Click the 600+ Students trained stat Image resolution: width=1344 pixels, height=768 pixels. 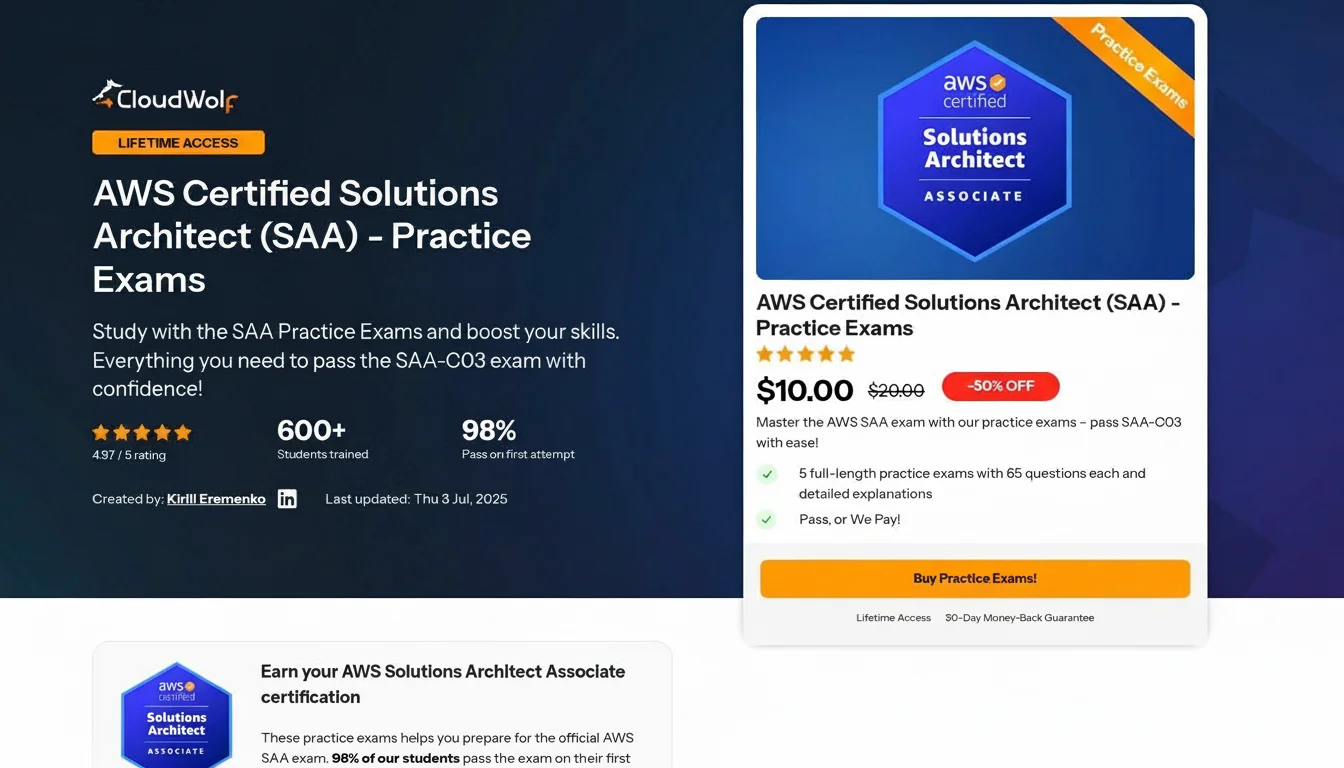click(x=322, y=439)
